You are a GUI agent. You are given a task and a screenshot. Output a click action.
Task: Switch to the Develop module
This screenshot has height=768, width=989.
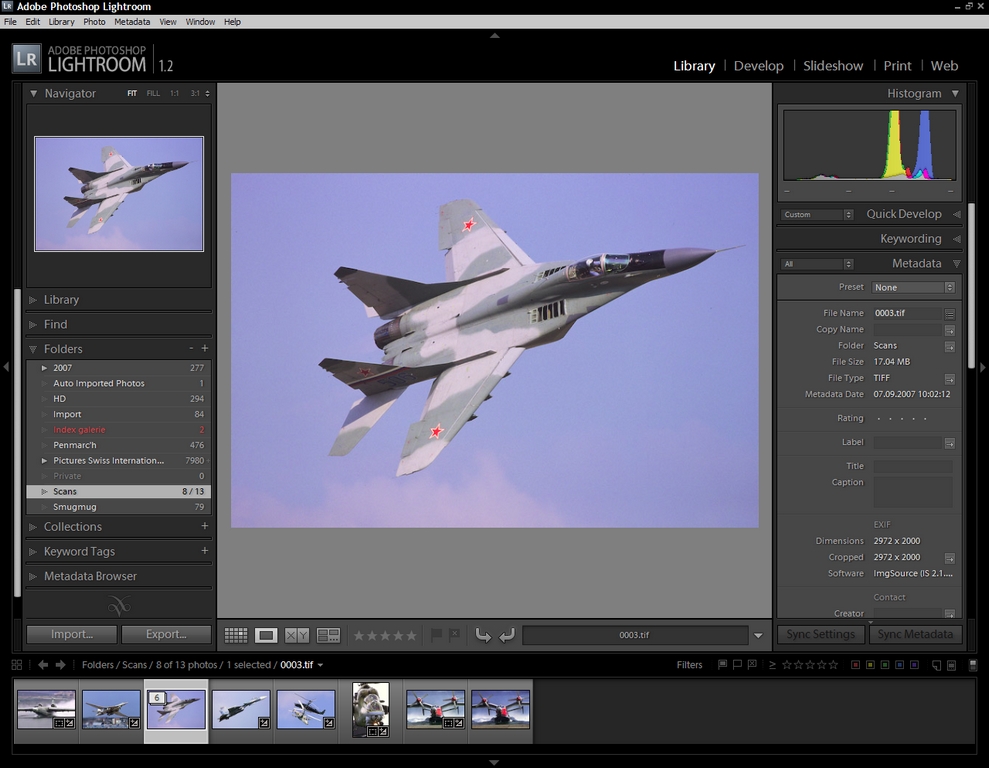pyautogui.click(x=758, y=66)
